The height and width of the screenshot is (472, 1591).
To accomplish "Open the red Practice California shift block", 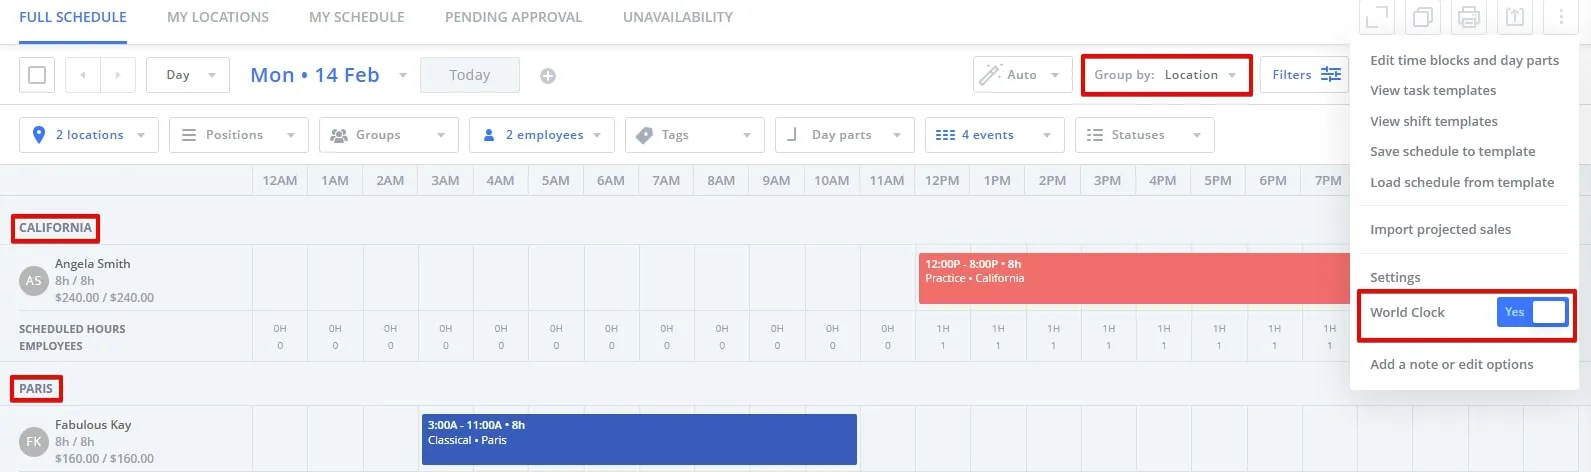I will pos(1134,278).
